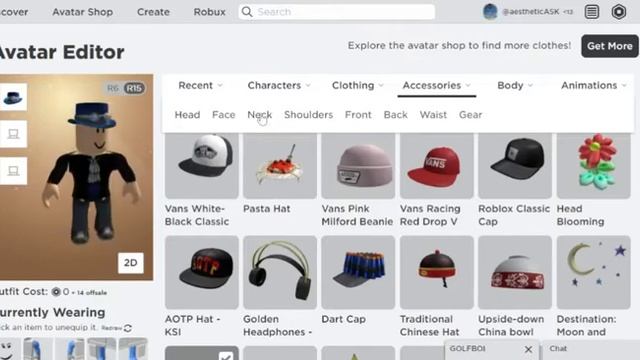This screenshot has height=360, width=640.
Task: Click the Pasta Hat name text
Action: coord(267,209)
